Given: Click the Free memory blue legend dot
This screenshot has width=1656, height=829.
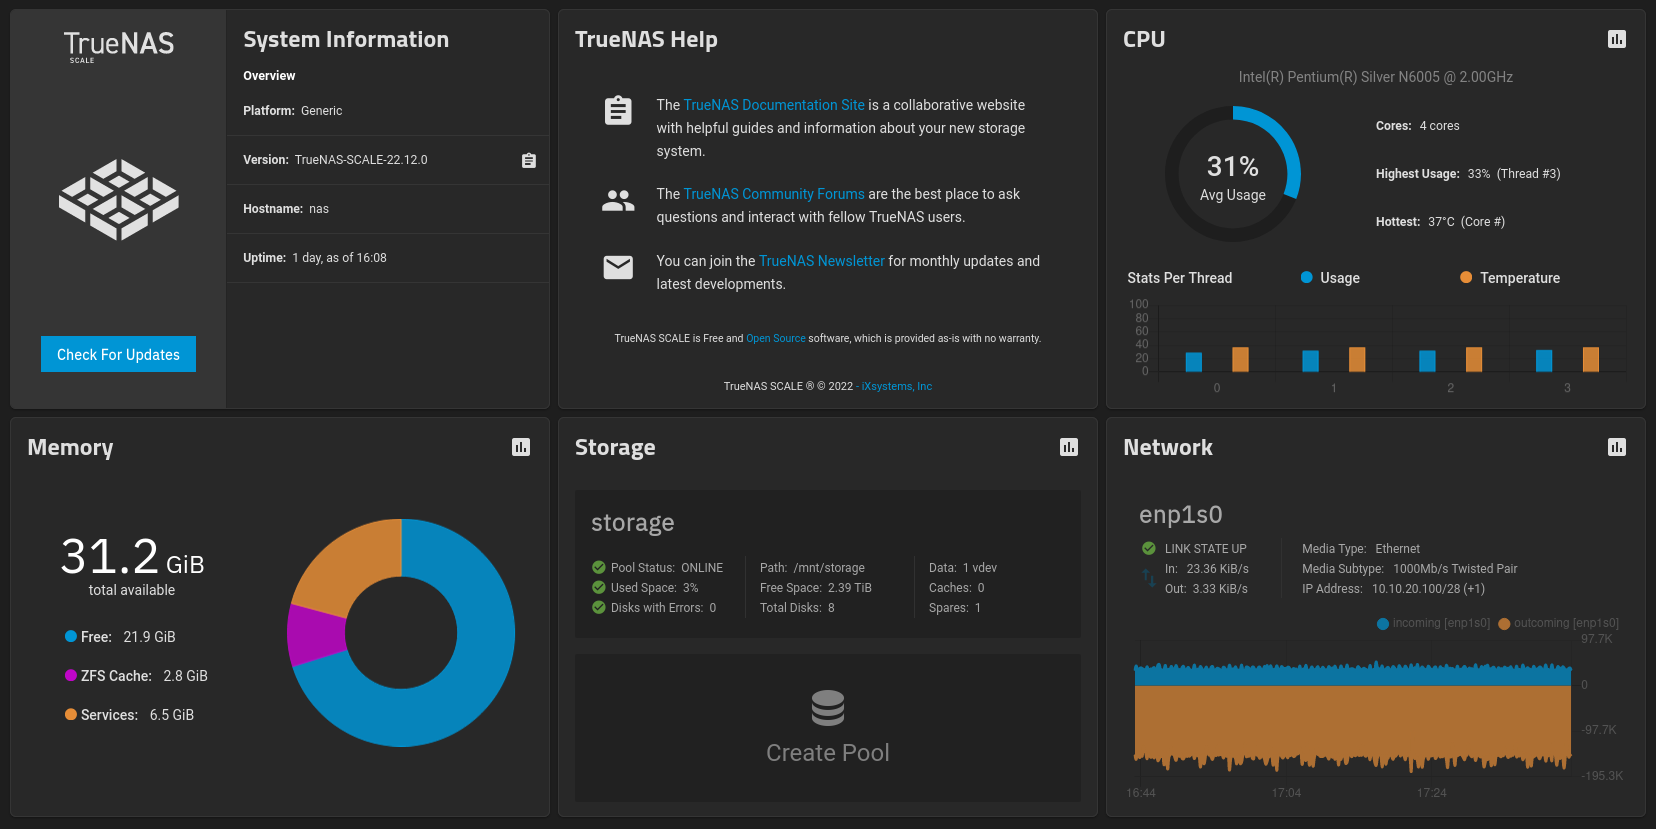Looking at the screenshot, I should coord(71,636).
